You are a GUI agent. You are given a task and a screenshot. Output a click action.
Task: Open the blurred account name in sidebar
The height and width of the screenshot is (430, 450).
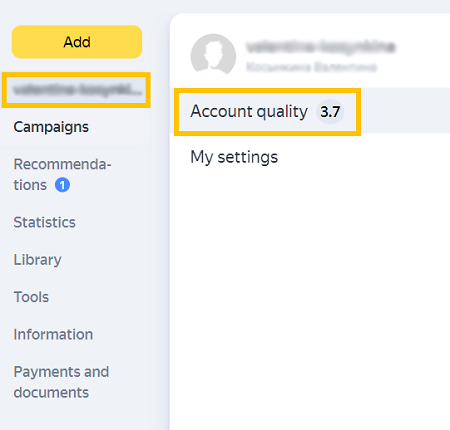(76, 90)
